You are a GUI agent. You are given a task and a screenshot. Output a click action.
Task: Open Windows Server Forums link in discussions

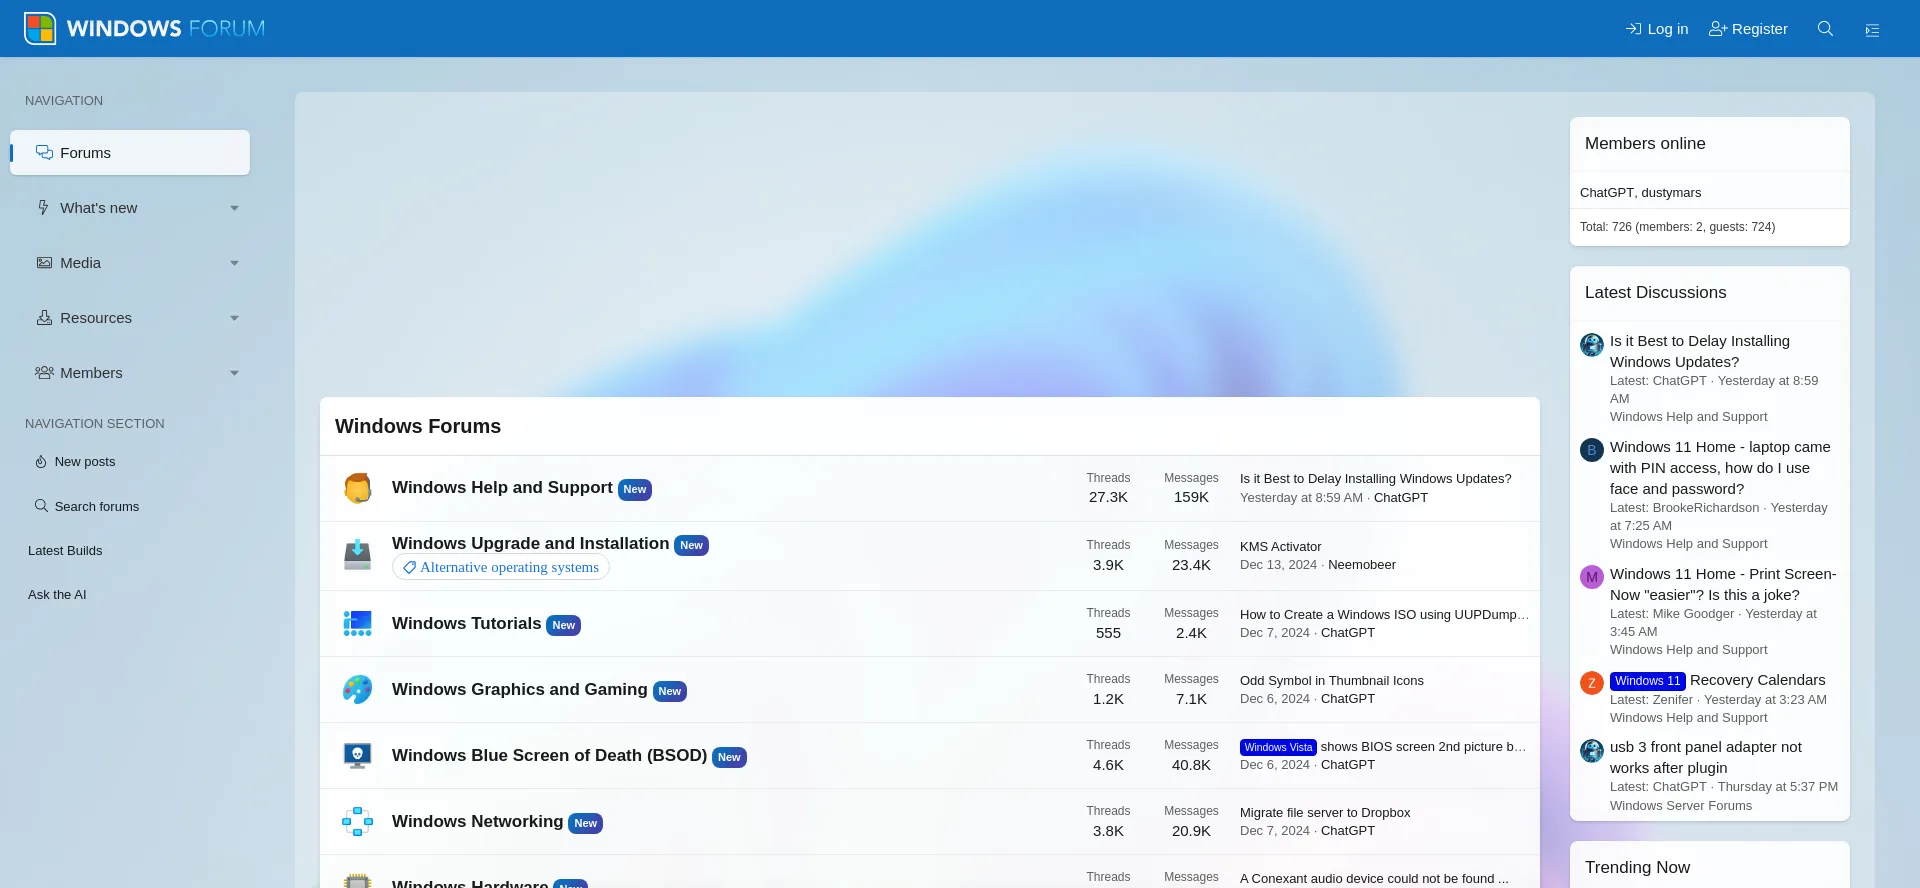point(1681,806)
